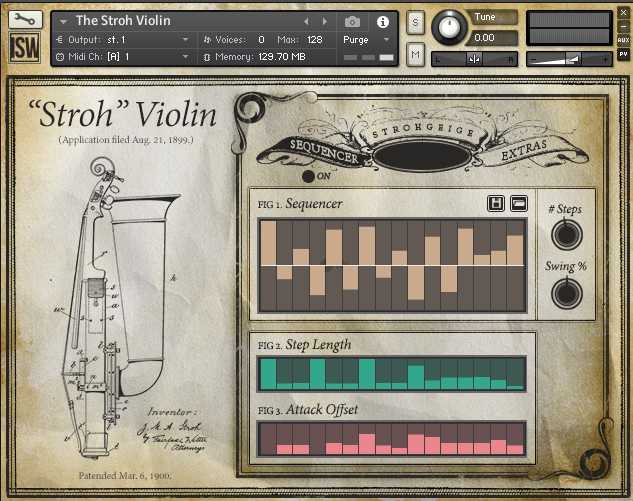Solo the instrument with S button
Viewport: 633px width, 501px height.
pyautogui.click(x=415, y=22)
